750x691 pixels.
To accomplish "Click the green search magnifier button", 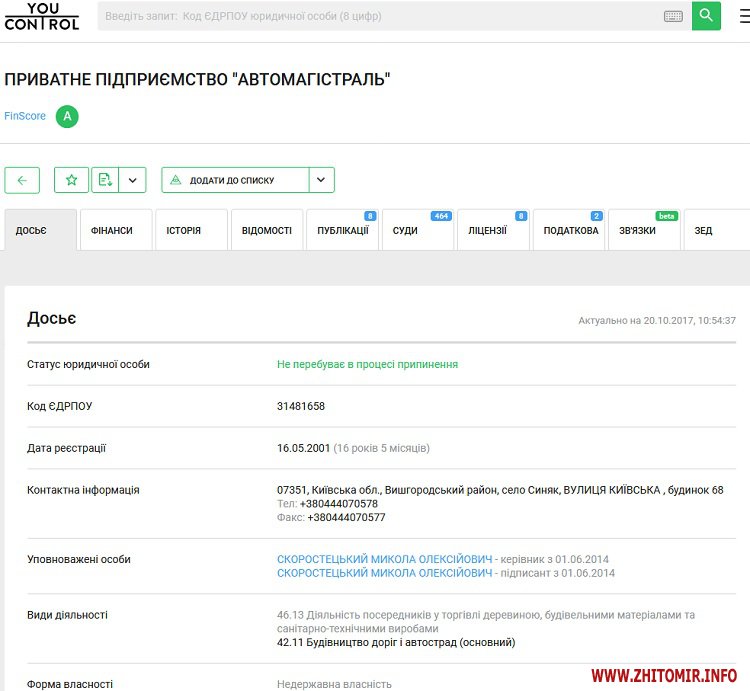I will (706, 16).
